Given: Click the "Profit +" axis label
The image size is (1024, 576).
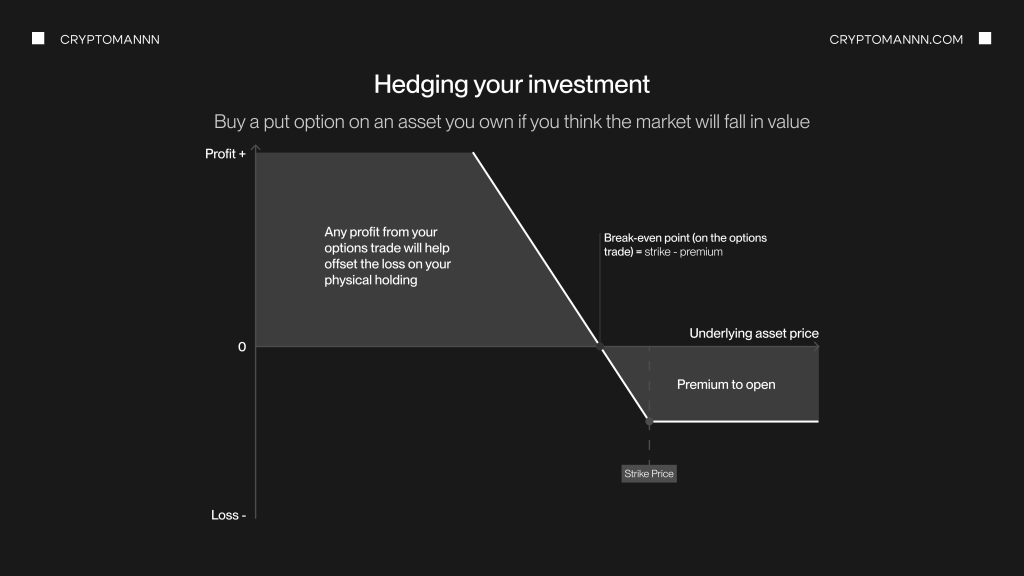Looking at the screenshot, I should (225, 154).
